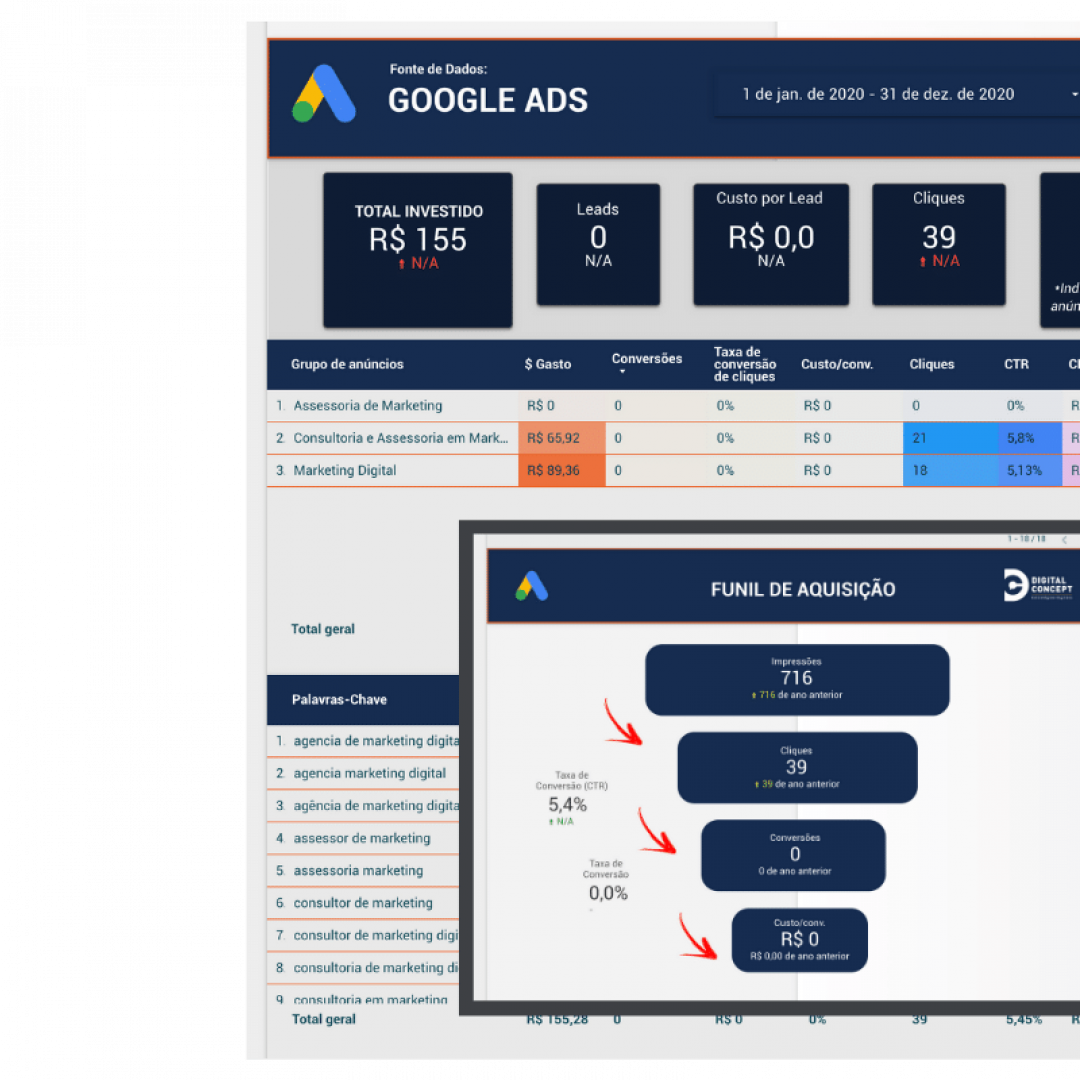Click the $ Gasto column header

548,364
